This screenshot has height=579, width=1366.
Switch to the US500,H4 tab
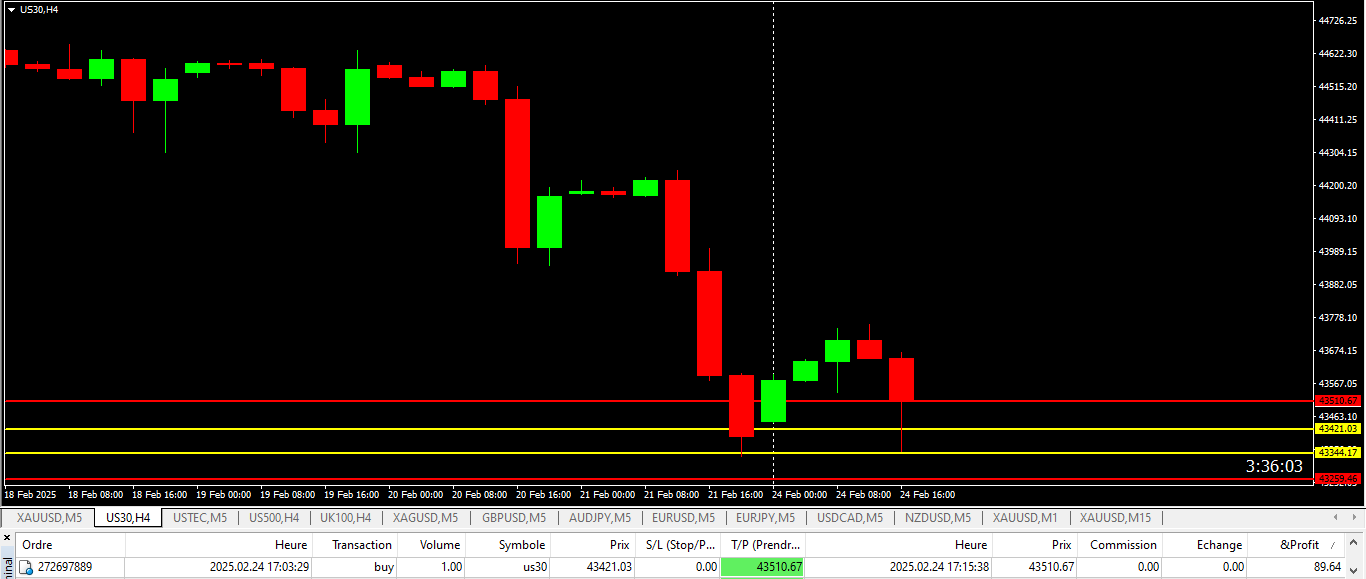click(x=274, y=517)
